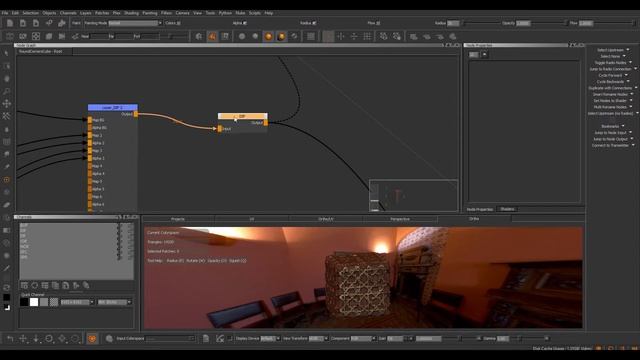
Task: Click Cycle Forward in the right palette
Action: pos(610,76)
